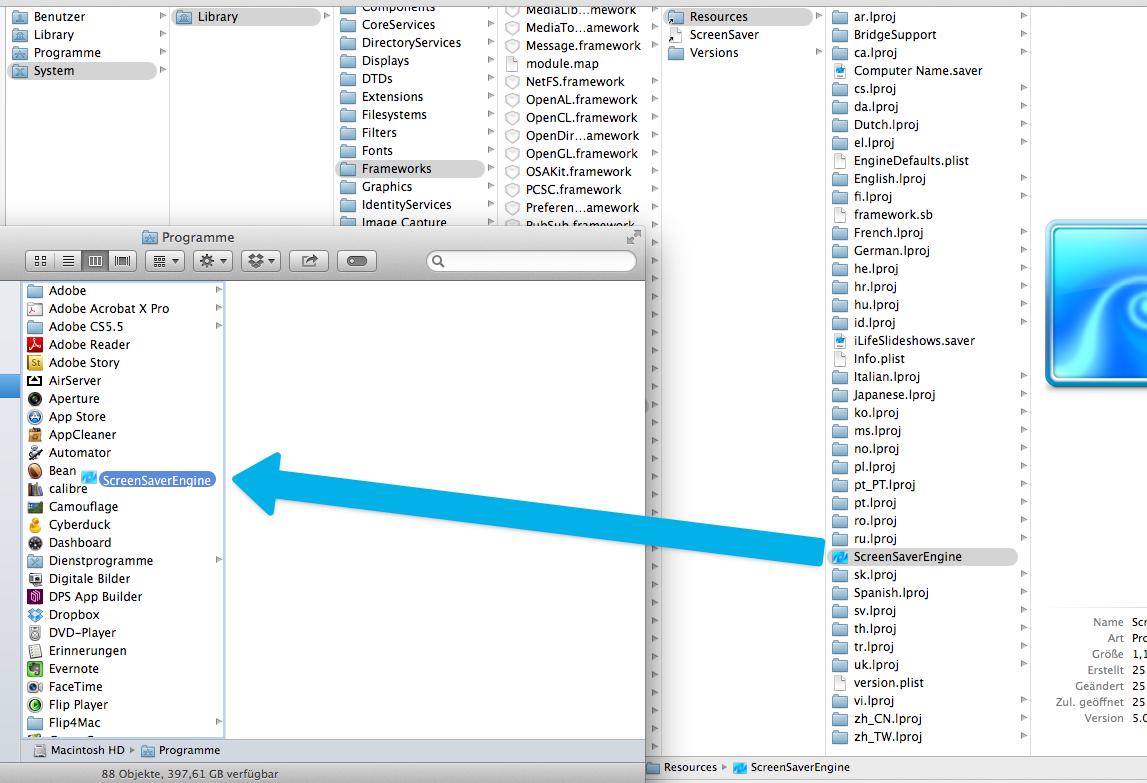Expand the Dienstprogramme folder arrow
1147x783 pixels.
218,561
